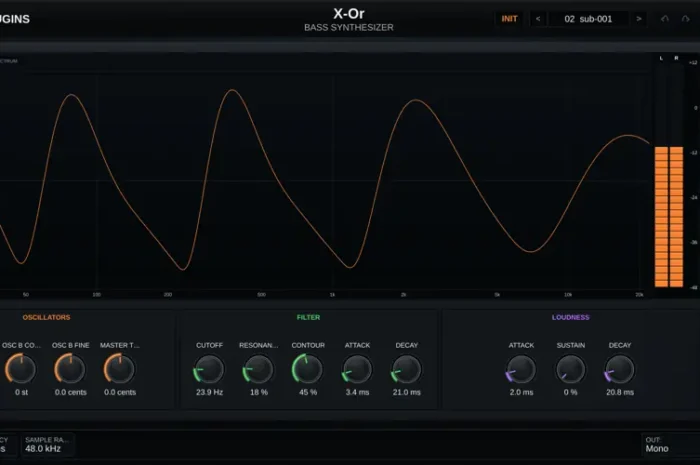
Task: Open the OUT Mono selector
Action: pos(670,444)
